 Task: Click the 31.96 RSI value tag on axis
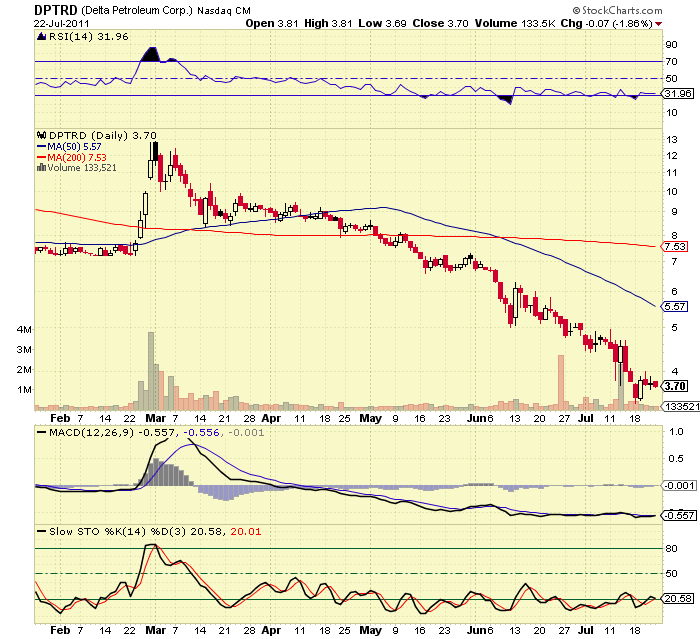click(x=678, y=94)
